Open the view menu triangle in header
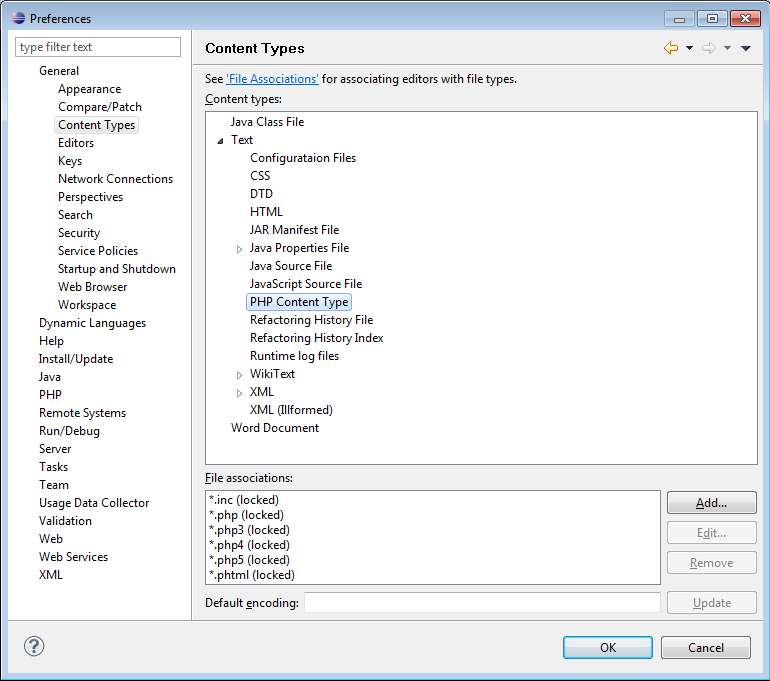The image size is (770, 681). 746,48
